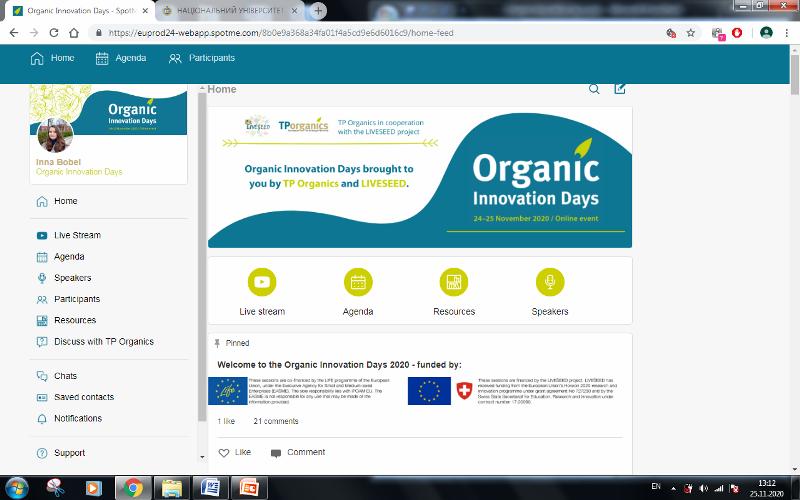Screen dimensions: 800x500
Task: Open Word from the taskbar
Action: coord(210,488)
